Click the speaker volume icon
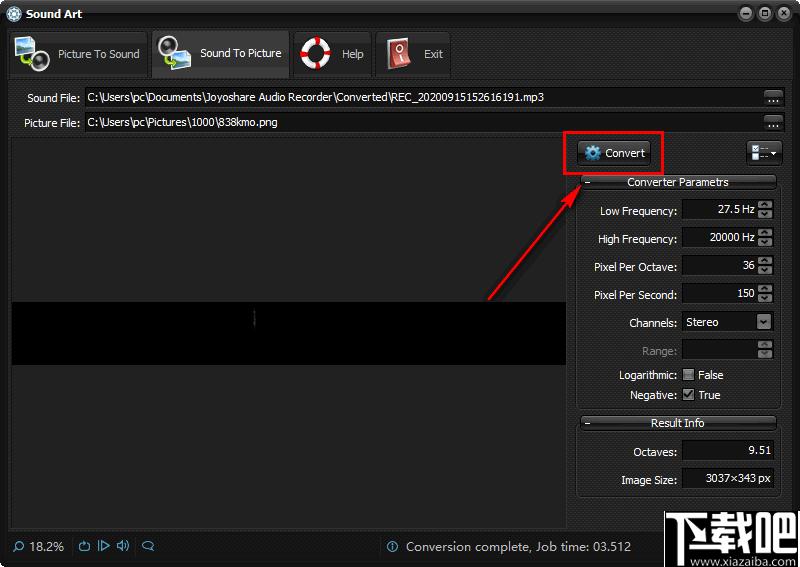This screenshot has width=800, height=567. (123, 546)
